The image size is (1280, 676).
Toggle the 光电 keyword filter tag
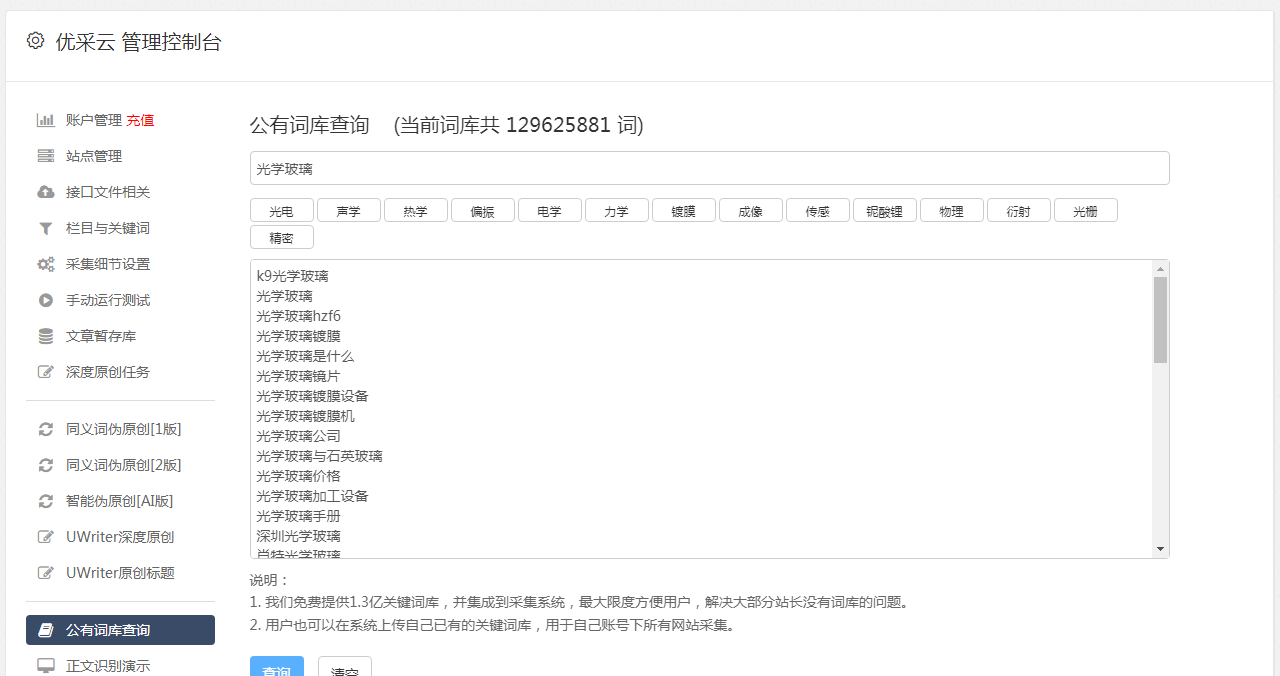tap(281, 210)
